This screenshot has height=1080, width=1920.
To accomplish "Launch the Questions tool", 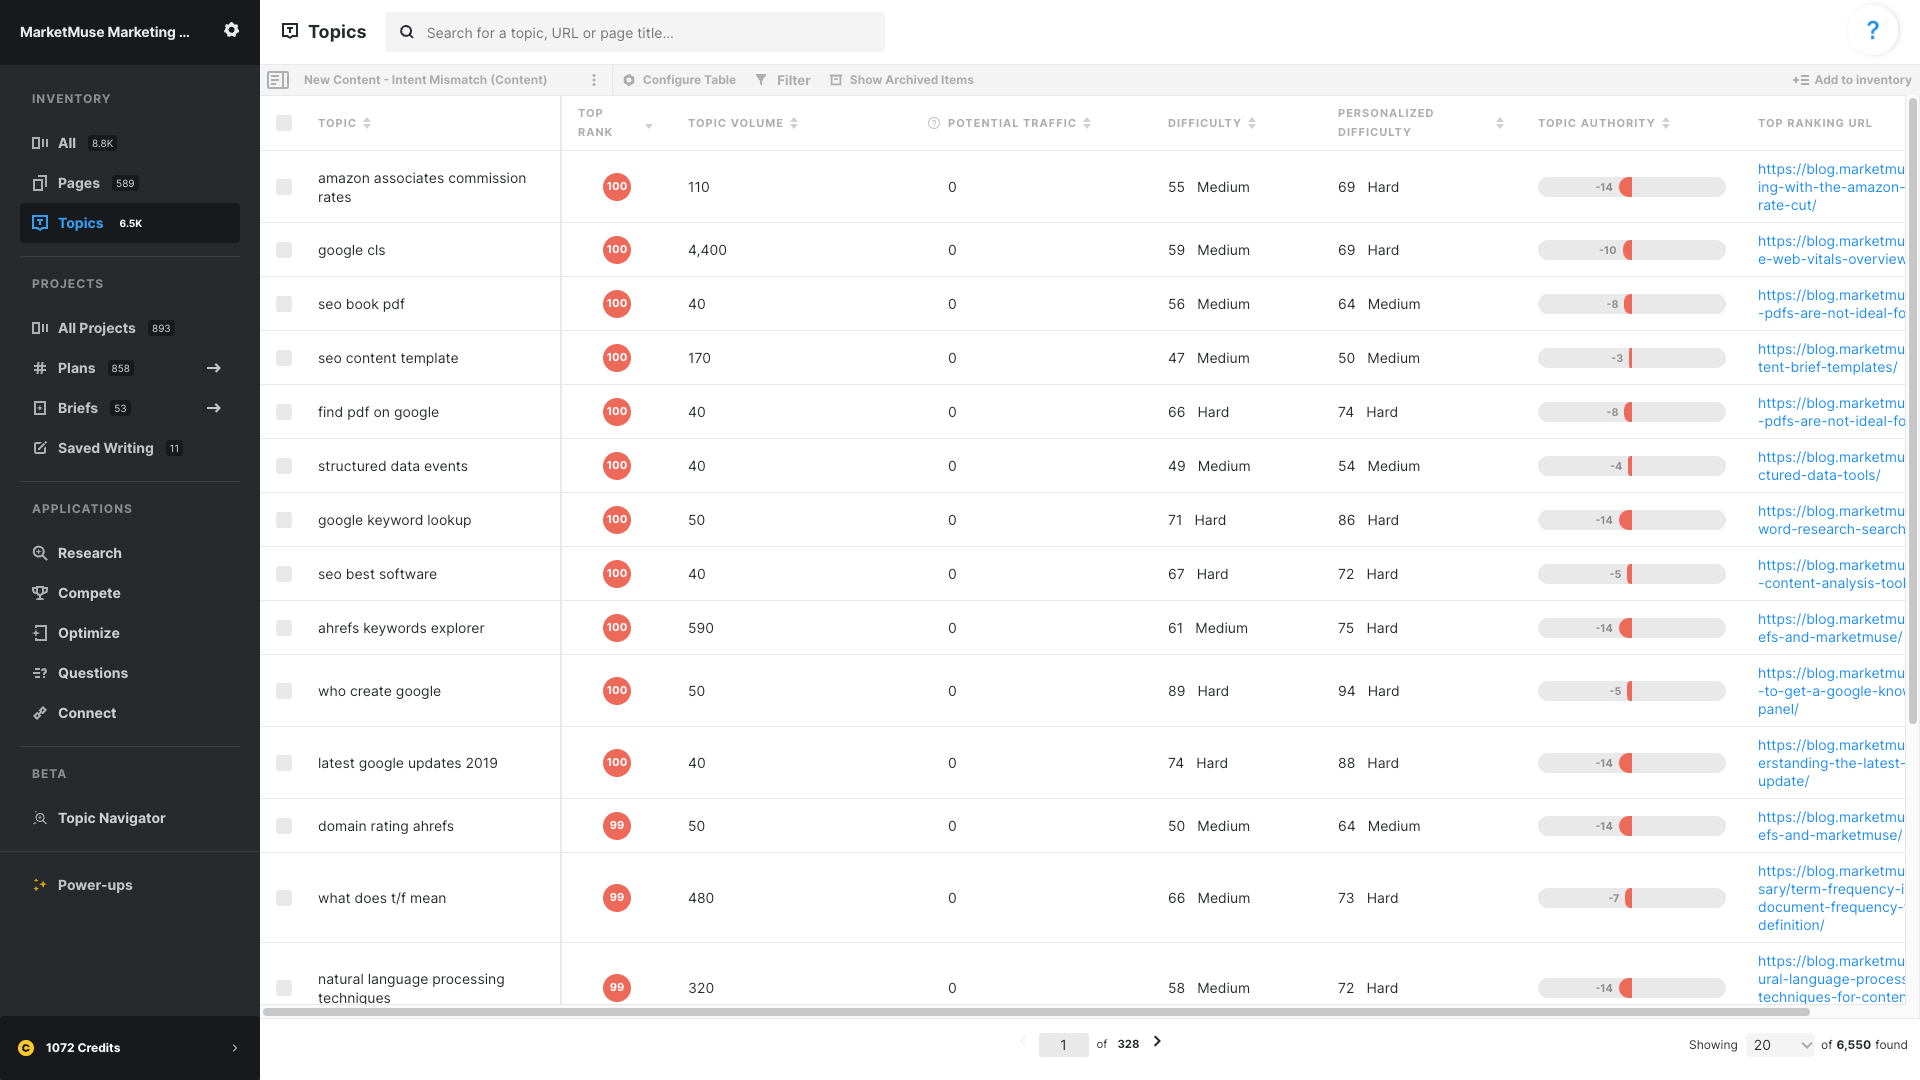I will pos(93,672).
